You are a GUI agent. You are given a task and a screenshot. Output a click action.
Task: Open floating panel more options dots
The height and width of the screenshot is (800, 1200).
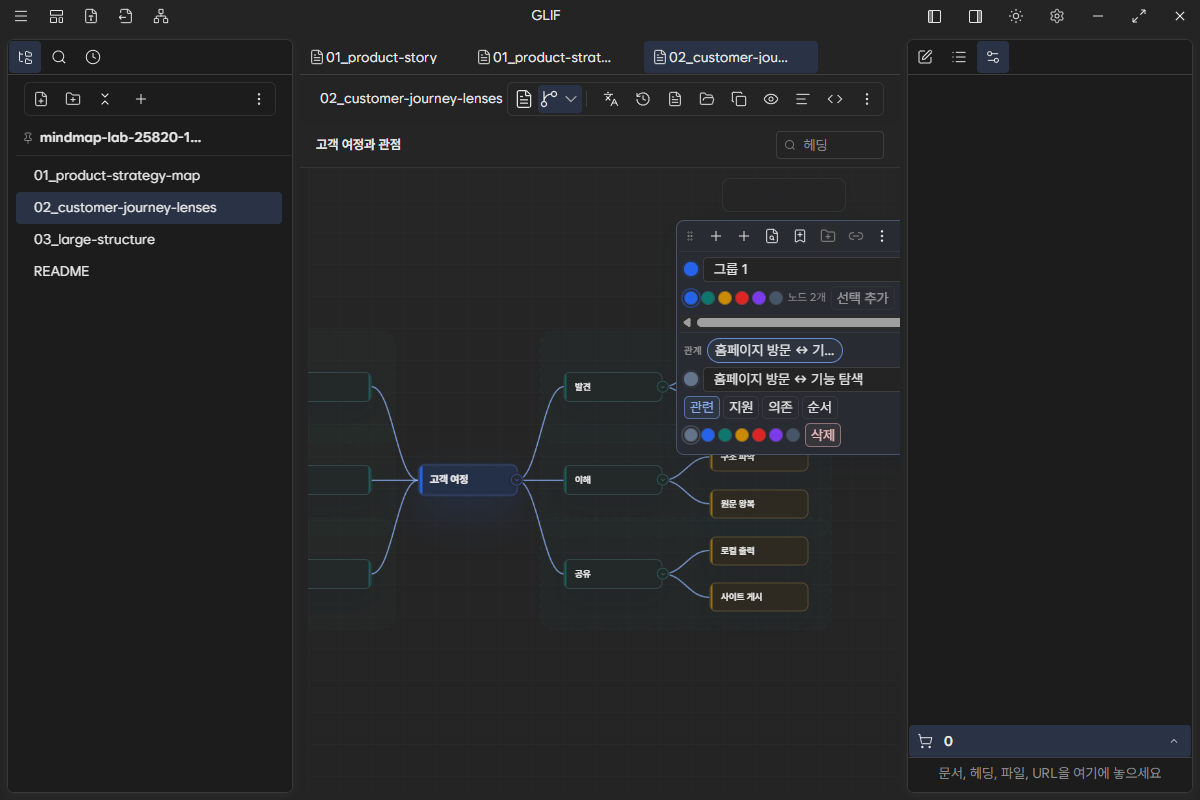882,236
